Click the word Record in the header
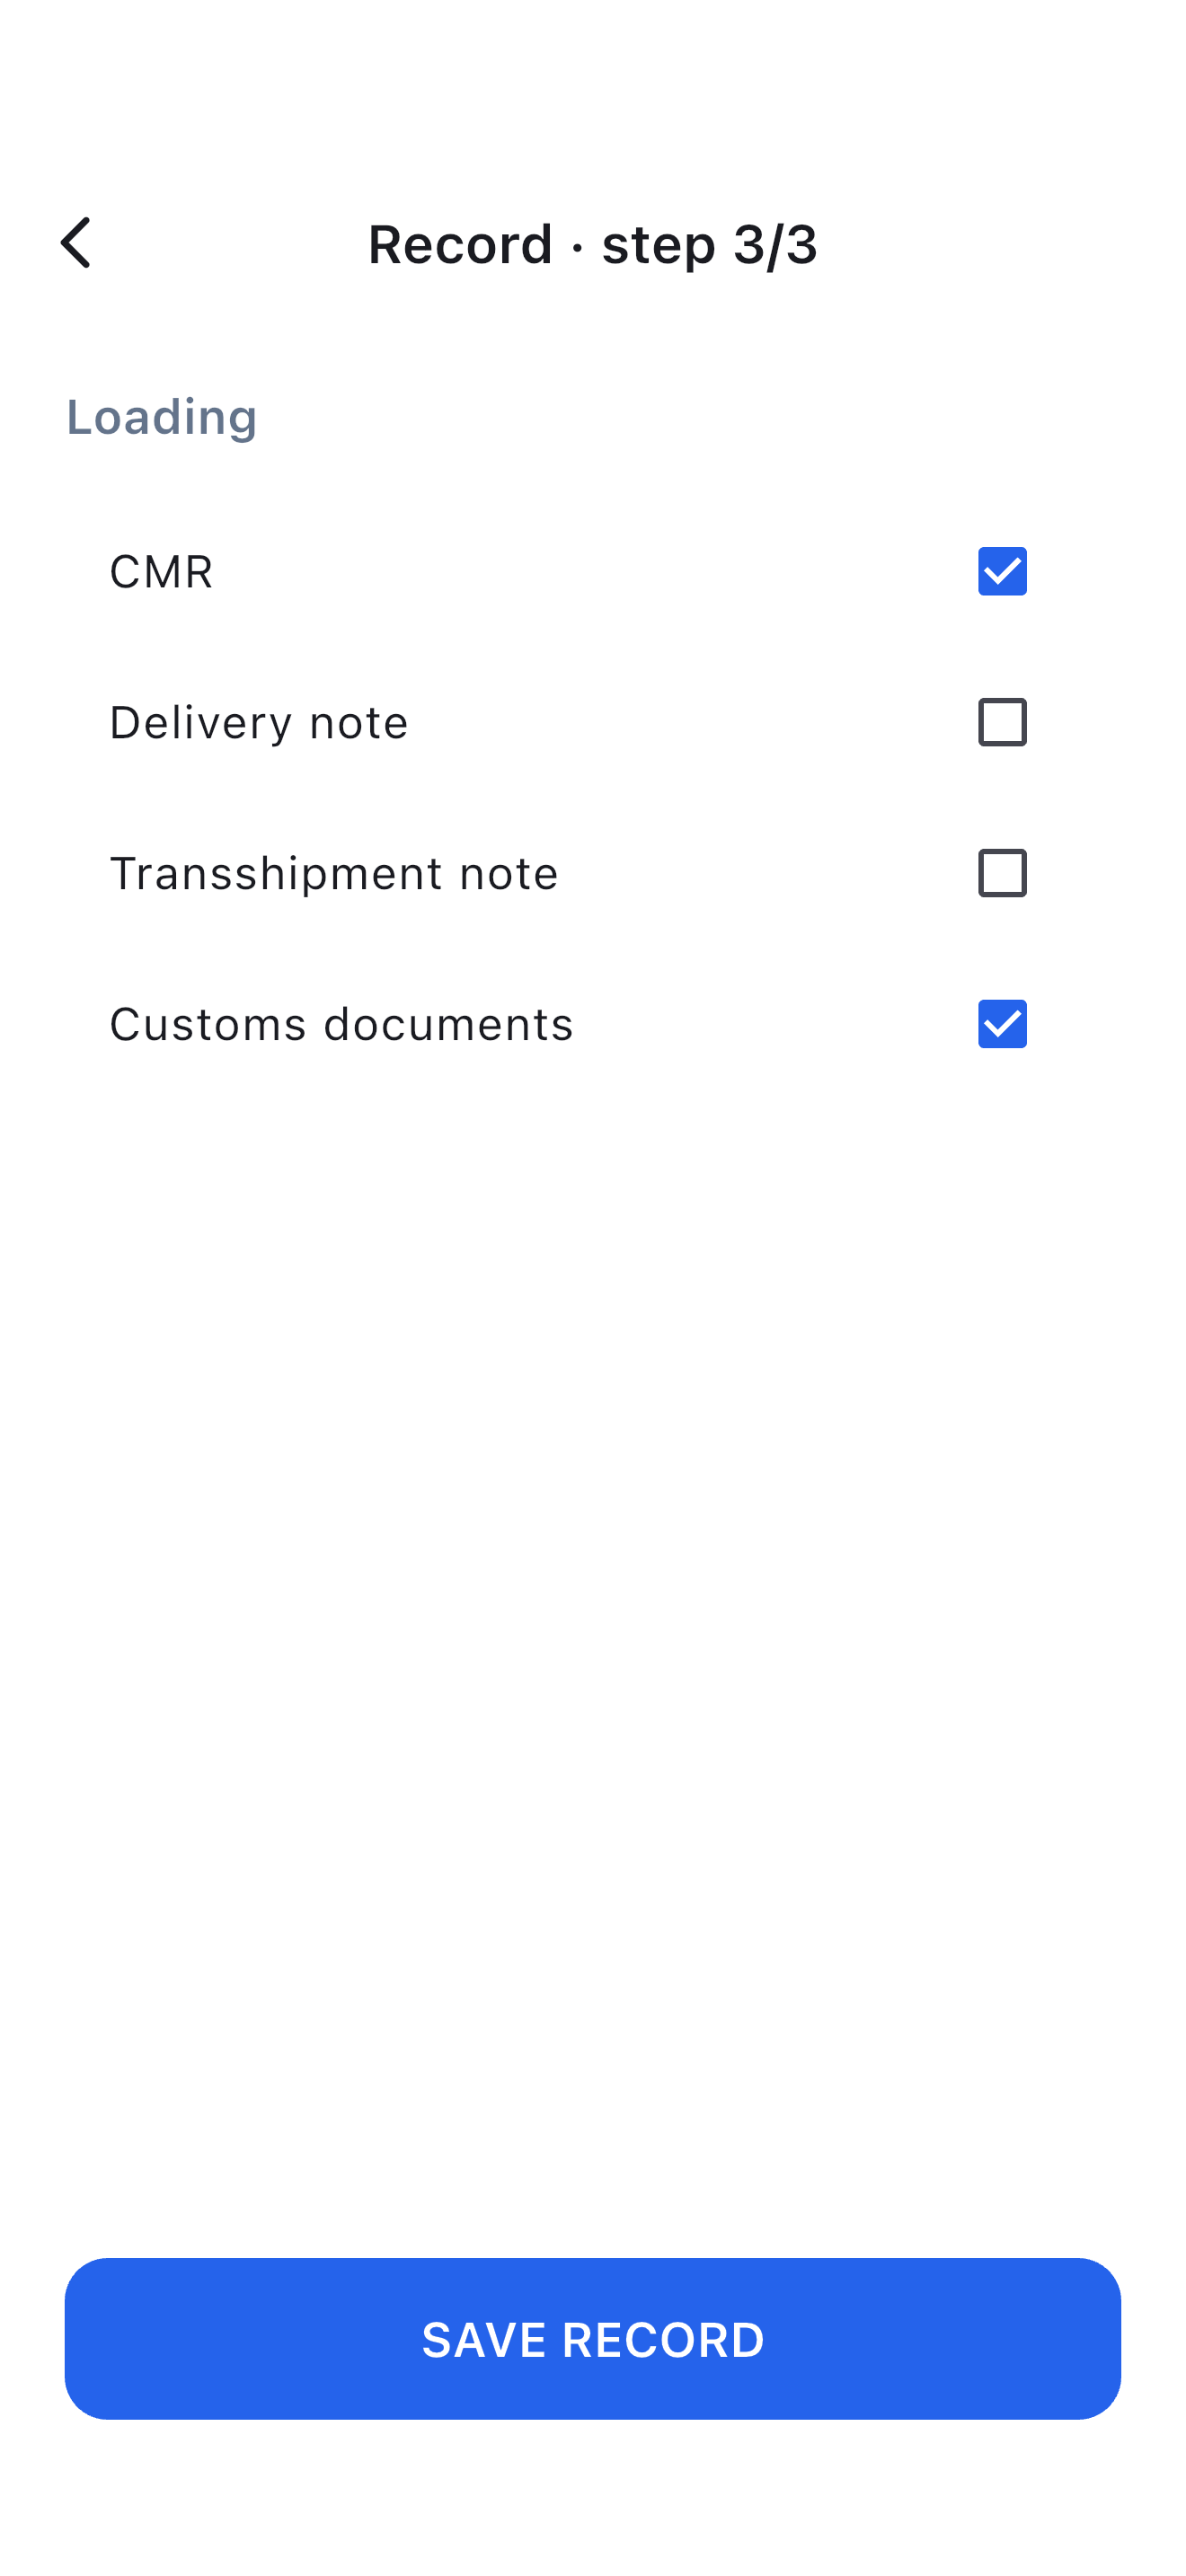 [461, 244]
